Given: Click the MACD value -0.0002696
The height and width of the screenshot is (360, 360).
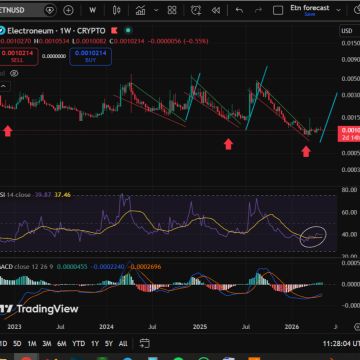Looking at the screenshot, I should pyautogui.click(x=145, y=267).
